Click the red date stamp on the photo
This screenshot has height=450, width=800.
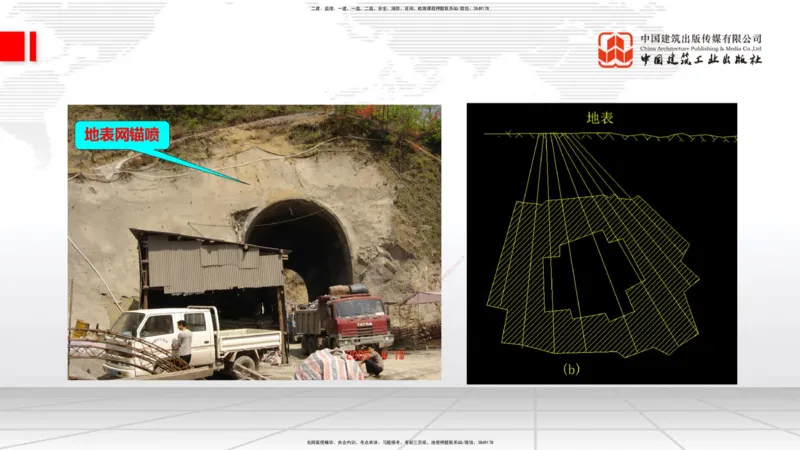(x=376, y=355)
